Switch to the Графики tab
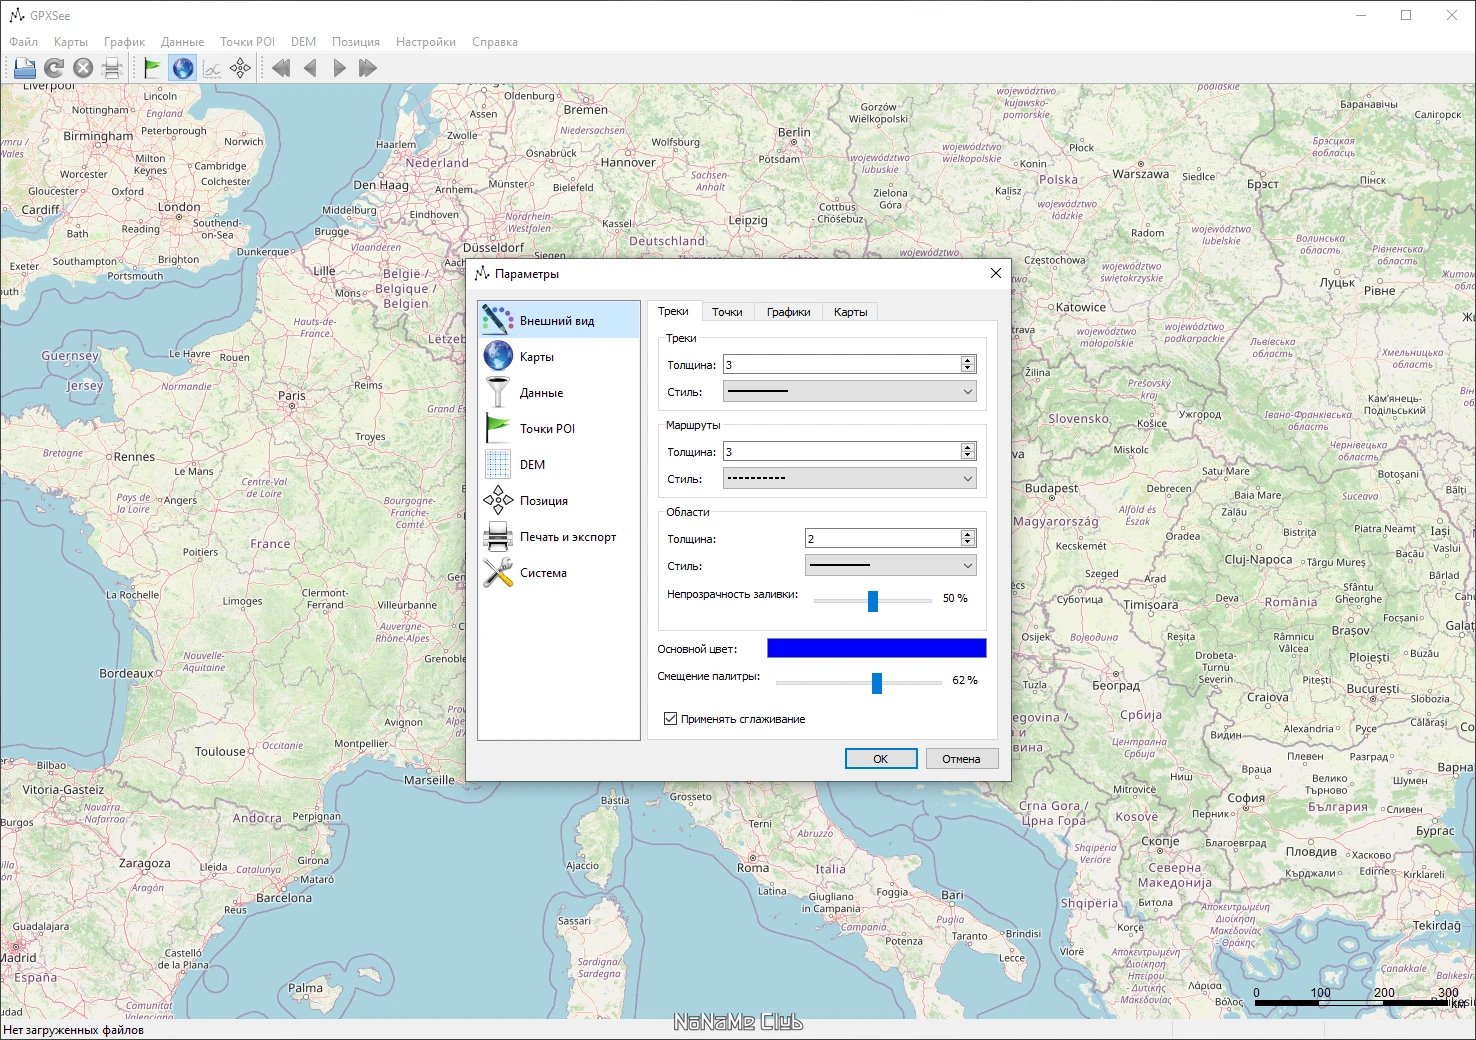Image resolution: width=1476 pixels, height=1040 pixels. coord(788,312)
